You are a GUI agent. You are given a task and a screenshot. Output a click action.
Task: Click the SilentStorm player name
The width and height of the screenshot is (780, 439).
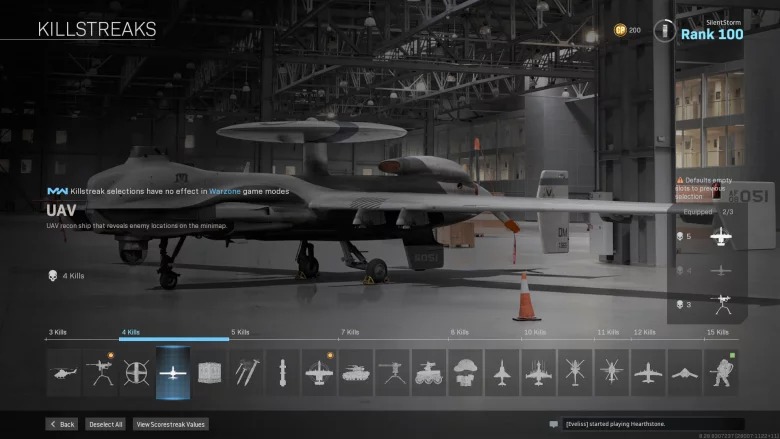723,22
